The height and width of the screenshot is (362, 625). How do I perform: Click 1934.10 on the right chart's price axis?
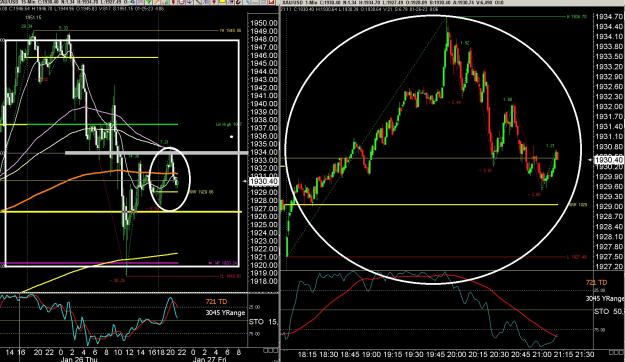[609, 37]
